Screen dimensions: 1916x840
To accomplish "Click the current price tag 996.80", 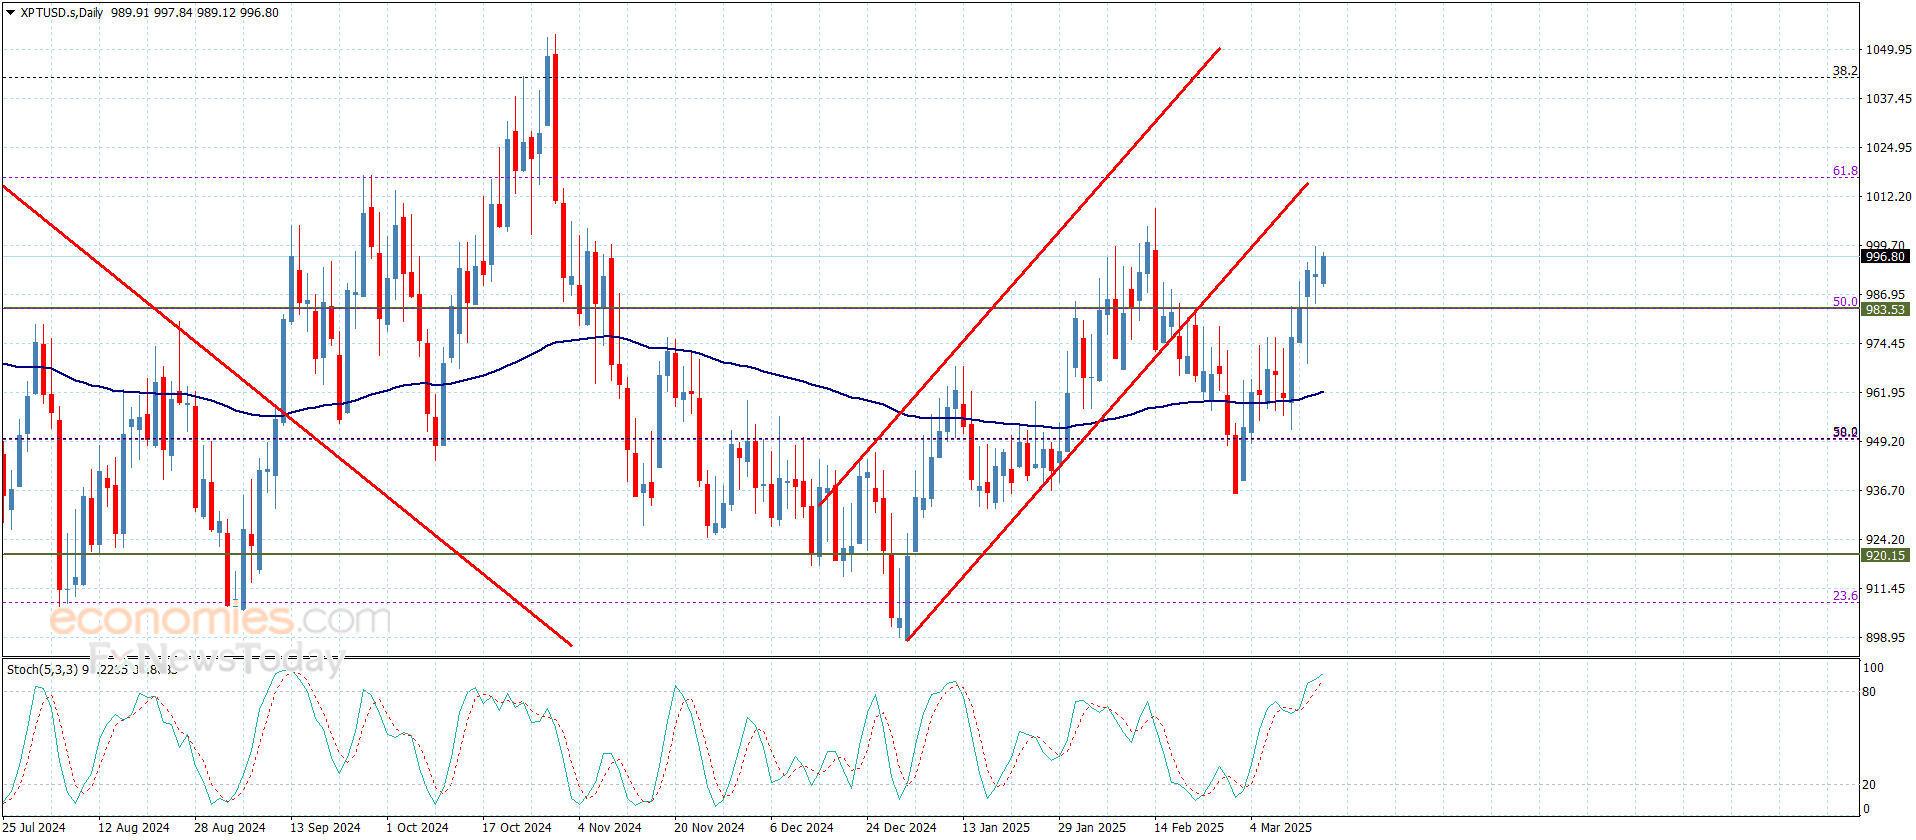I will [1885, 257].
